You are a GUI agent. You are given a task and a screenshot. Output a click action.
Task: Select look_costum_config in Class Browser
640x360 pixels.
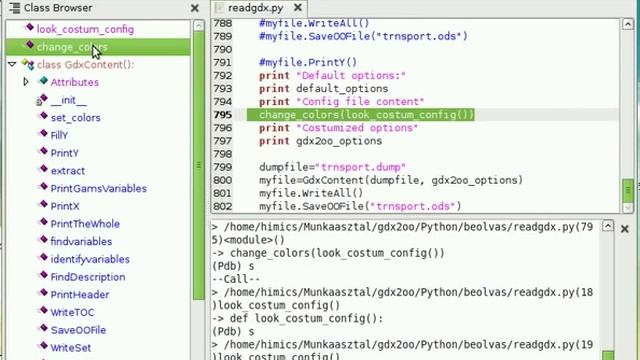[85, 29]
